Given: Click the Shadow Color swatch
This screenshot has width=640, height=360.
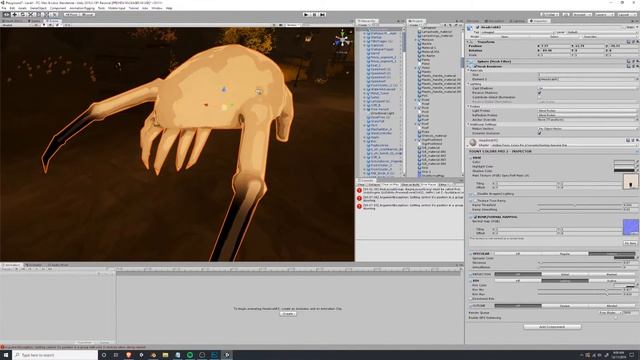Looking at the screenshot, I should coord(624,171).
